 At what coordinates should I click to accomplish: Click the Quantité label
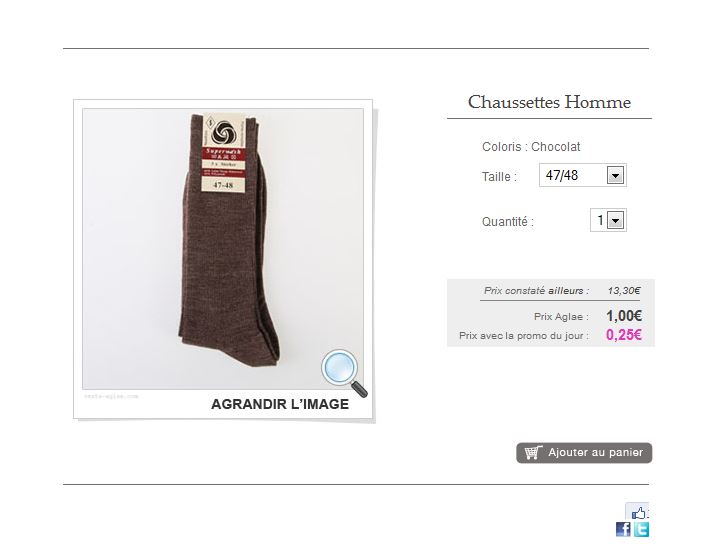(x=508, y=222)
